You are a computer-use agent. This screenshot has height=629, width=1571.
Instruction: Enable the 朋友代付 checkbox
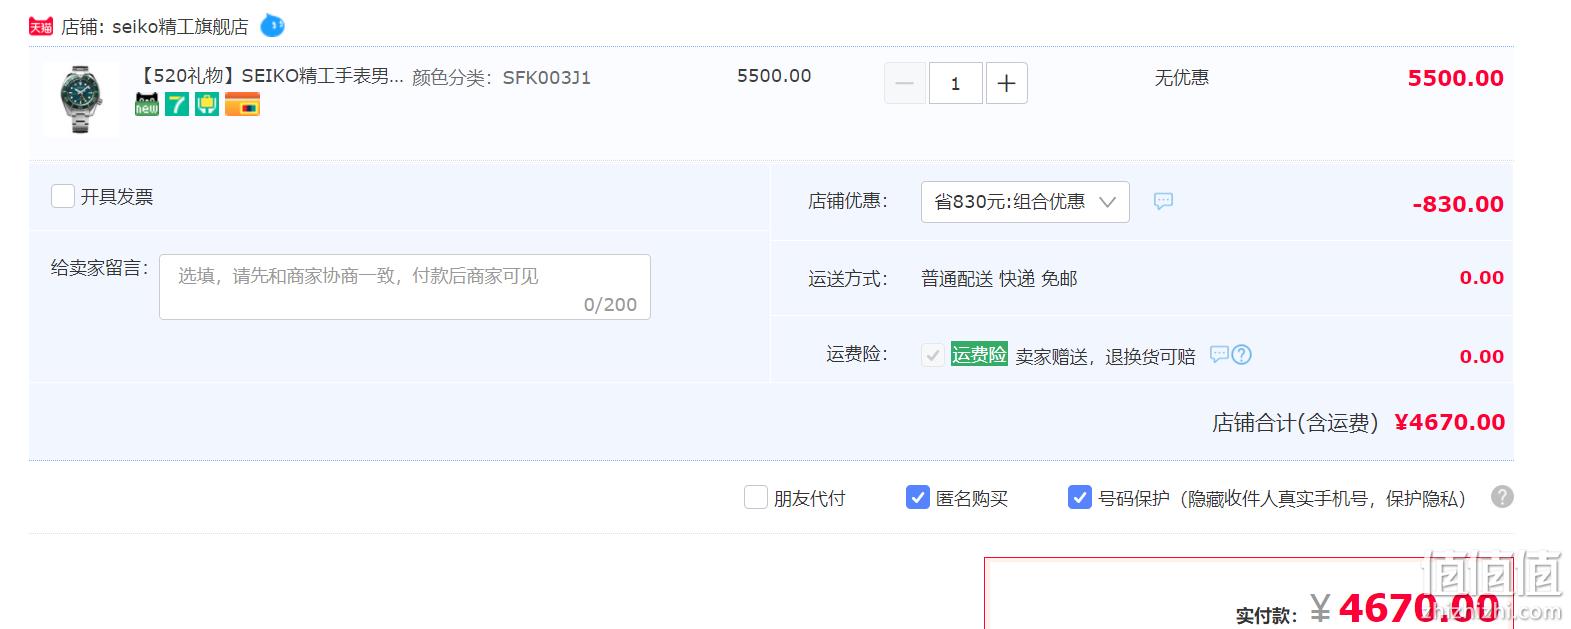tap(756, 497)
